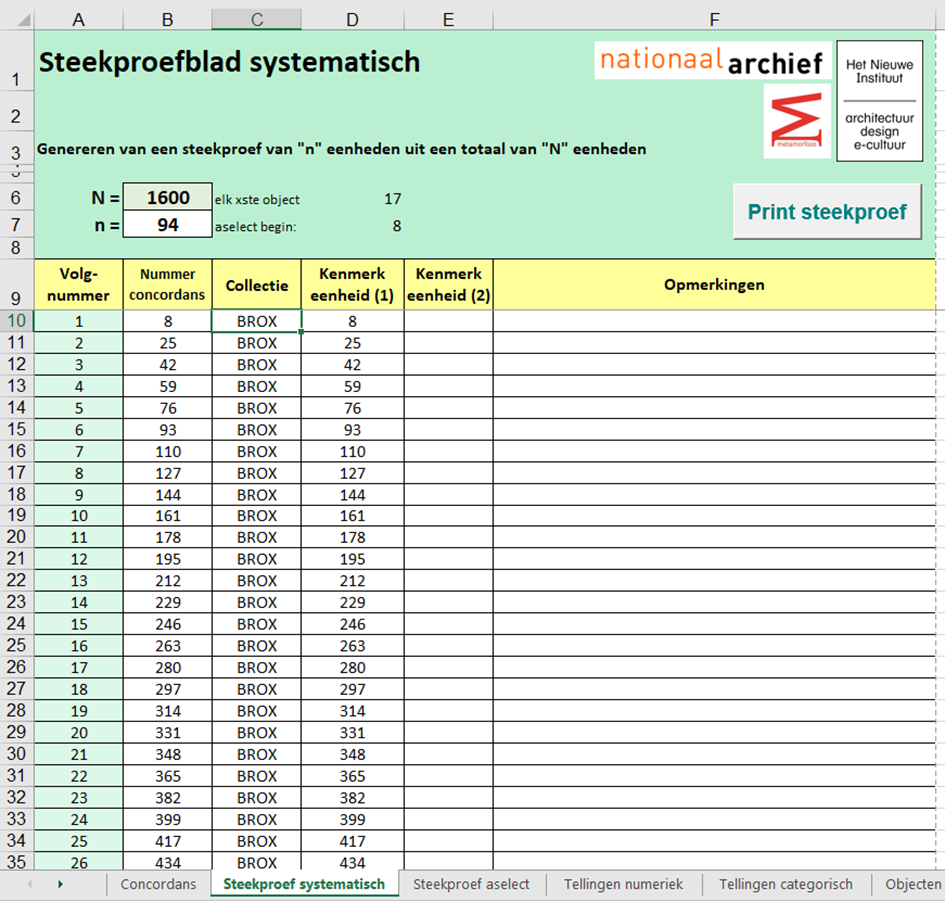Click Nummer concordans cell 229
The image size is (945, 901).
click(168, 603)
